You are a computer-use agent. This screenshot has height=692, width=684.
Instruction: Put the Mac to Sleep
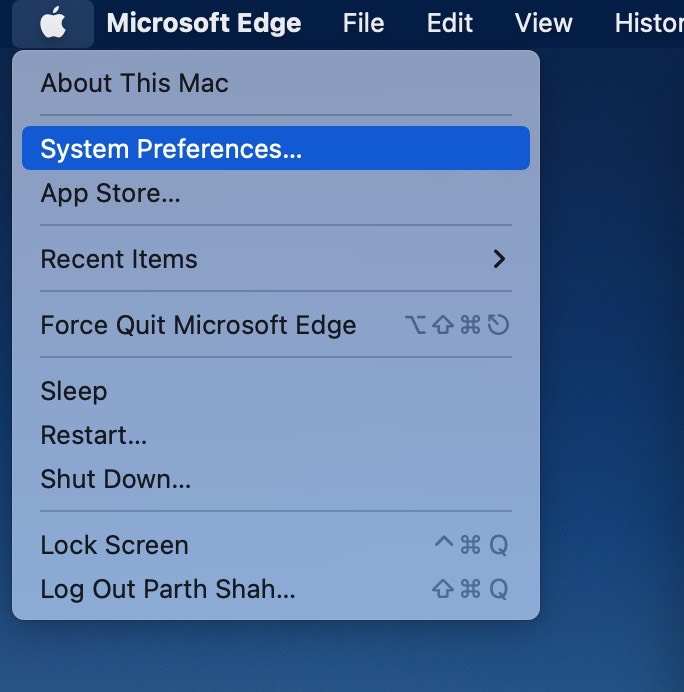point(276,391)
